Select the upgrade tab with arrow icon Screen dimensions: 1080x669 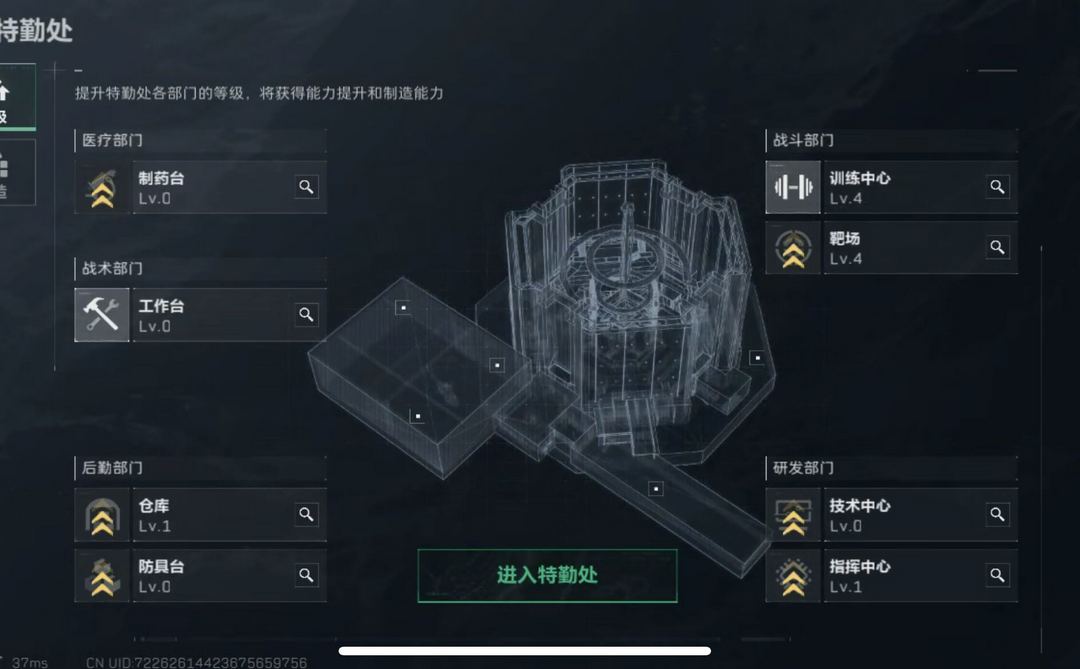tap(17, 97)
